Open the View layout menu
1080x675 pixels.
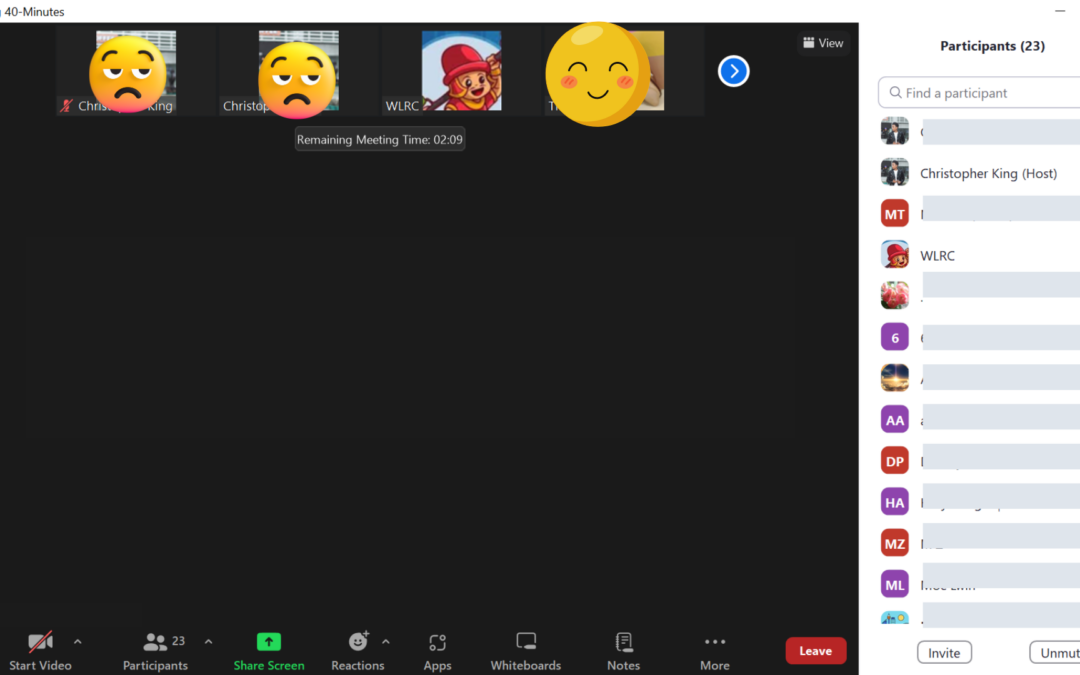[823, 43]
